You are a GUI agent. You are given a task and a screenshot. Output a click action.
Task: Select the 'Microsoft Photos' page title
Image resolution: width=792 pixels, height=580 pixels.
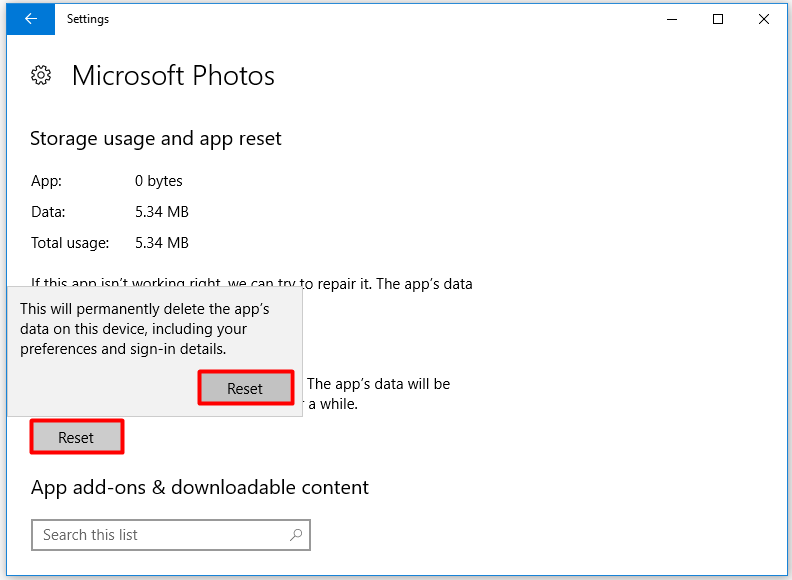173,76
